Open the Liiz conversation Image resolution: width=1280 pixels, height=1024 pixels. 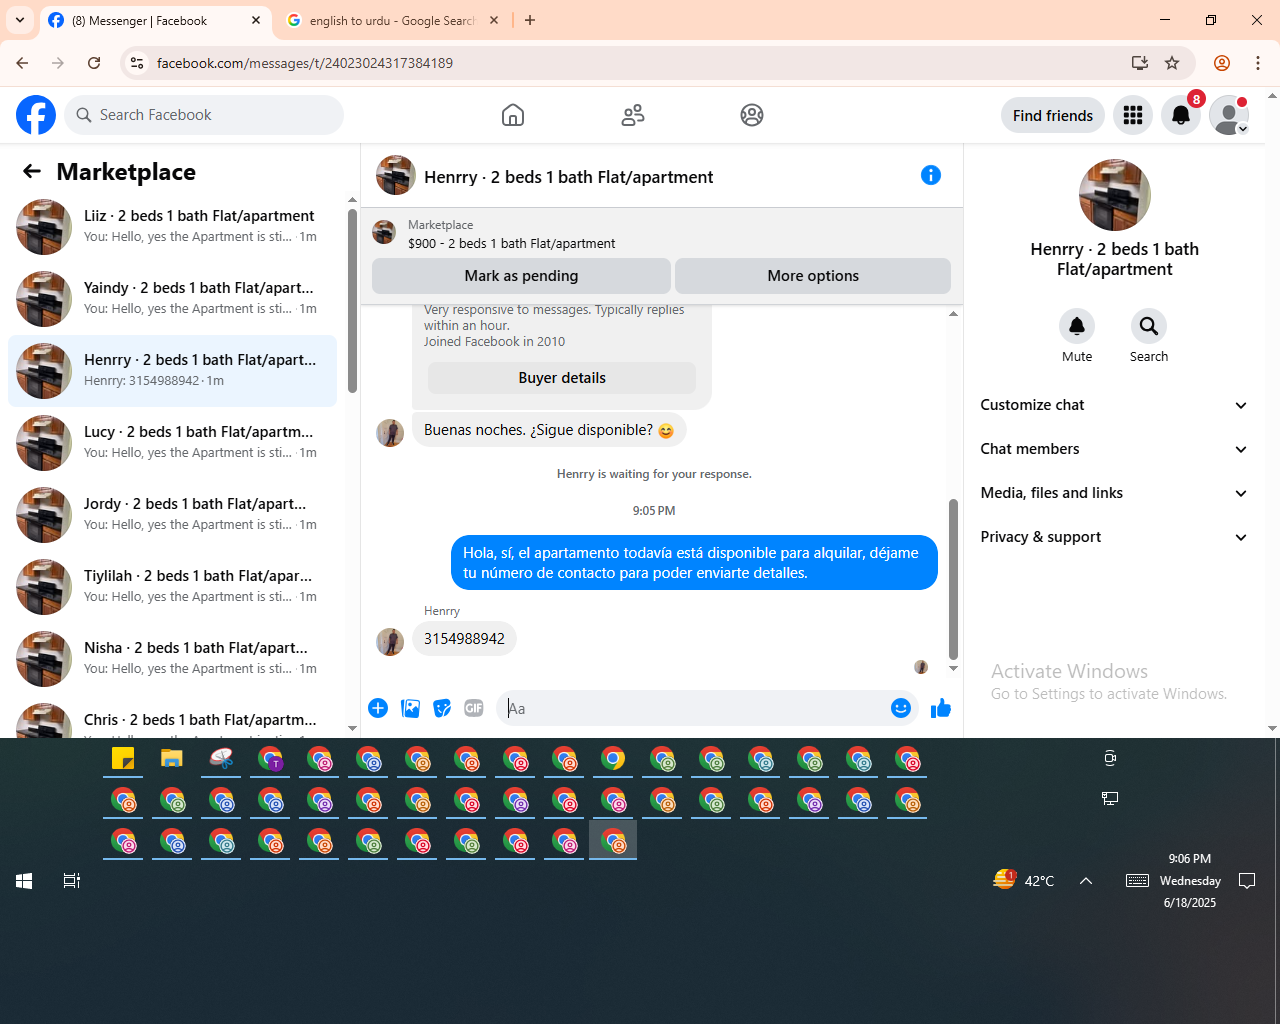coord(172,227)
